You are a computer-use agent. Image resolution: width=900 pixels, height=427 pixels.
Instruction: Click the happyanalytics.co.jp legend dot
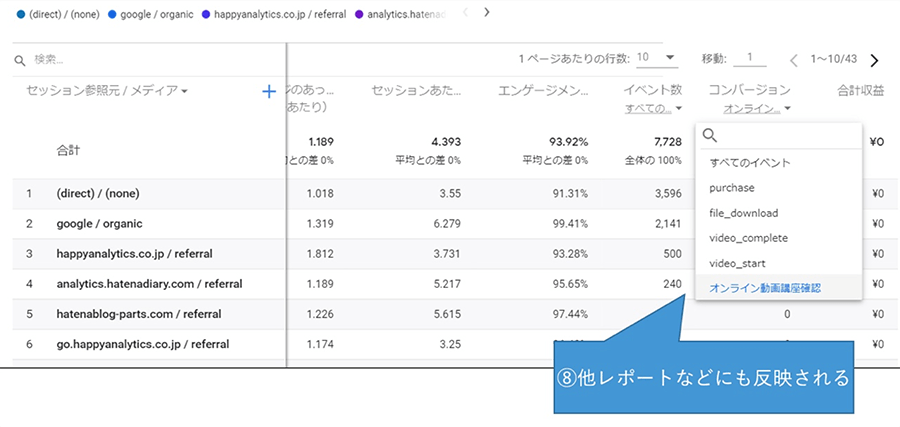click(206, 14)
